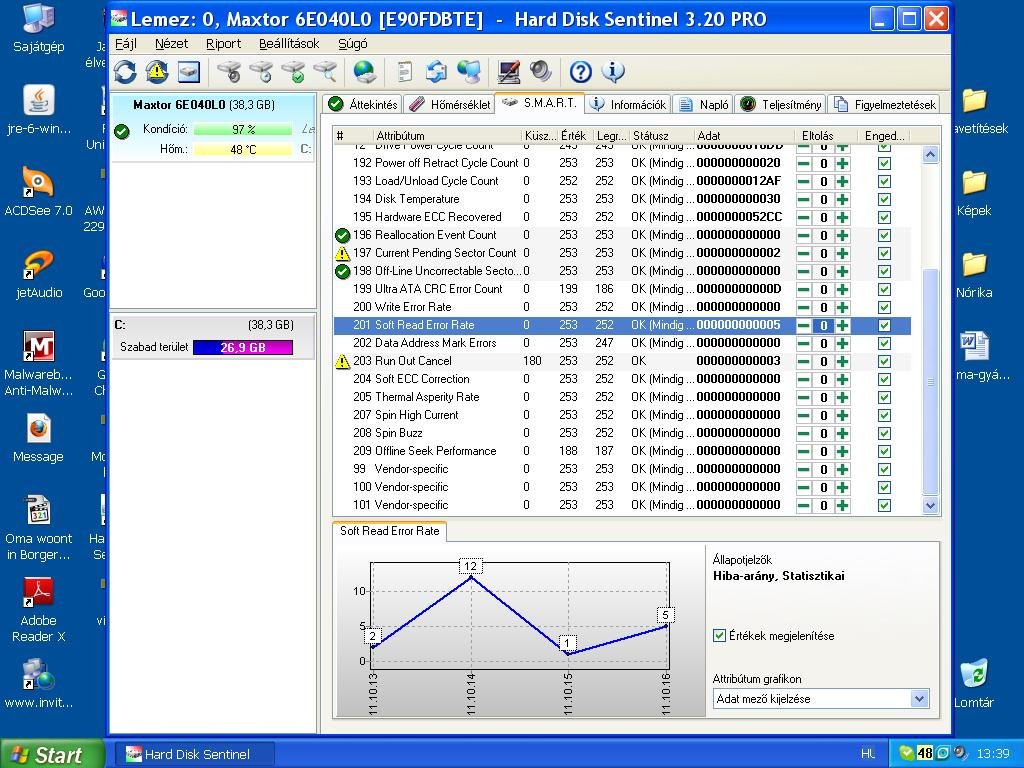
Task: Open the Beállítások menu
Action: click(289, 44)
